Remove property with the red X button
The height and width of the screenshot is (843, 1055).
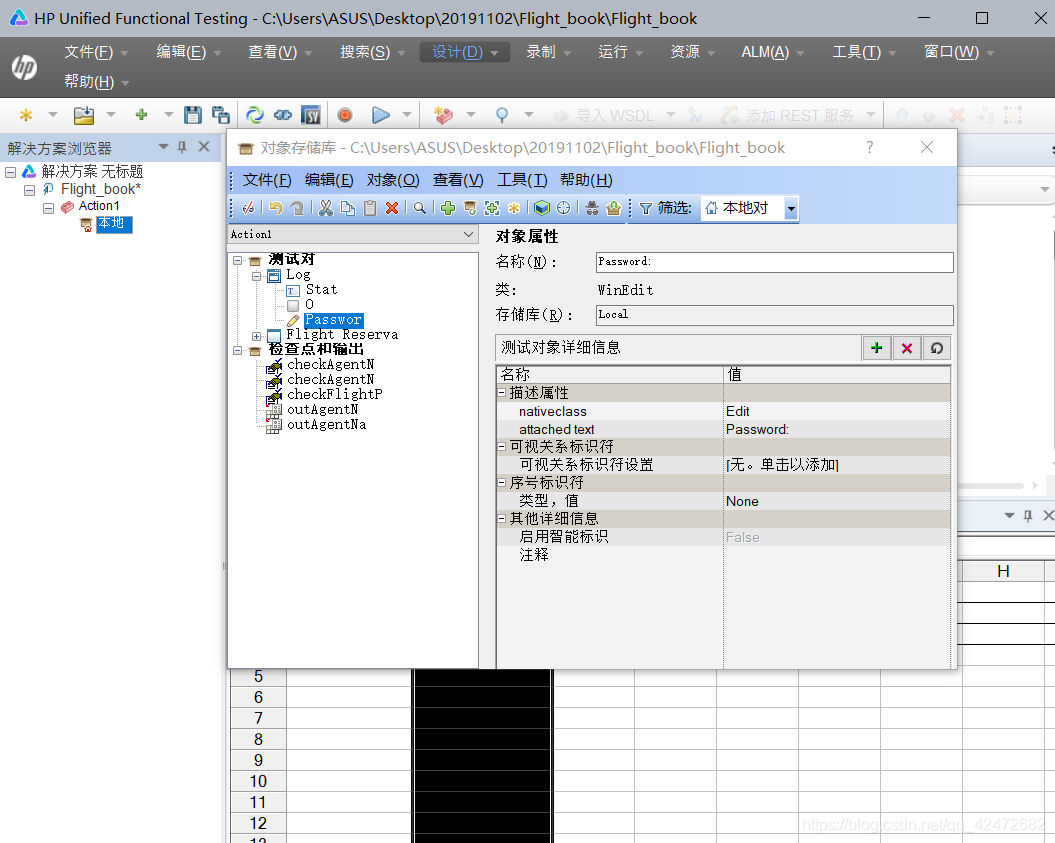point(906,348)
